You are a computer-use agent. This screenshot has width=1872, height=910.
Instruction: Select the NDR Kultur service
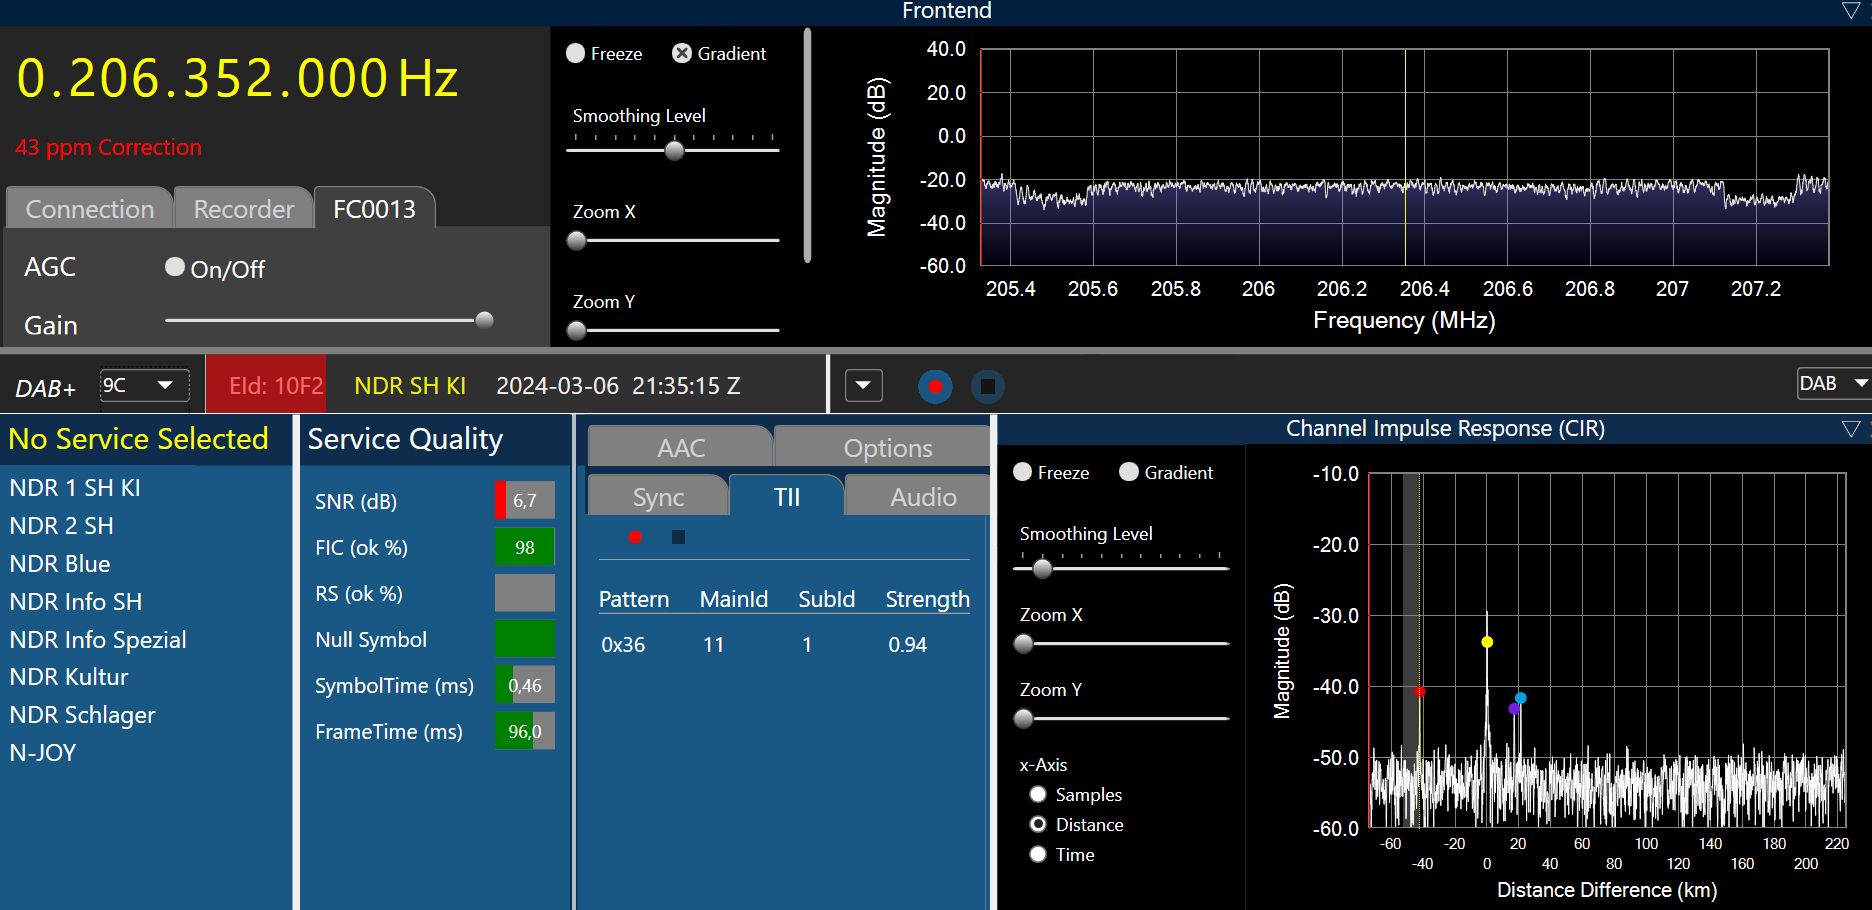pos(69,677)
